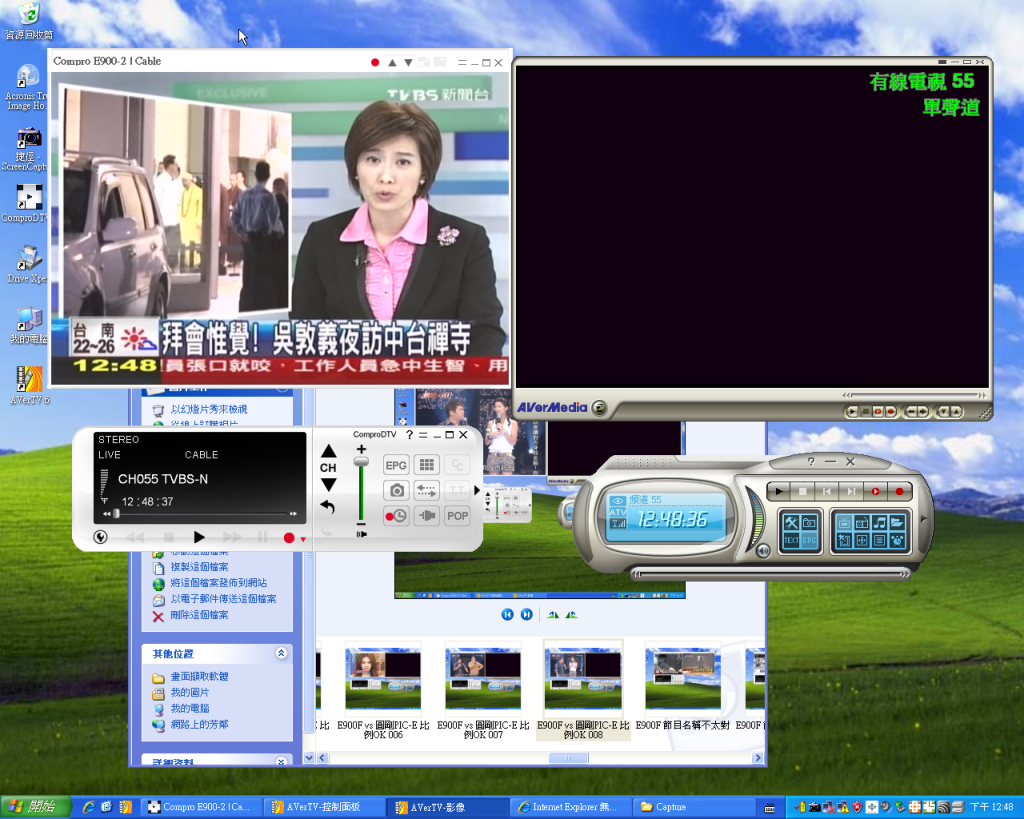This screenshot has height=819, width=1024.
Task: Enable POP mode in ComproDTV
Action: [457, 516]
